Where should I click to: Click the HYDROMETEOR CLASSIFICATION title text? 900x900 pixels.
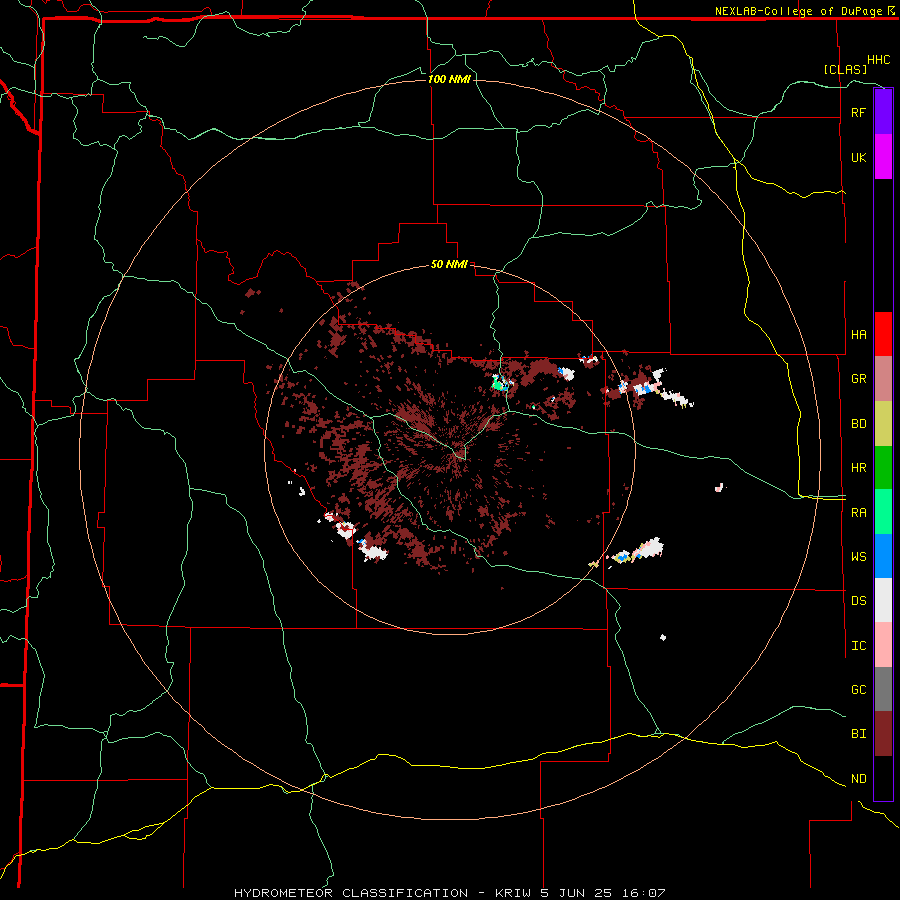tap(351, 893)
